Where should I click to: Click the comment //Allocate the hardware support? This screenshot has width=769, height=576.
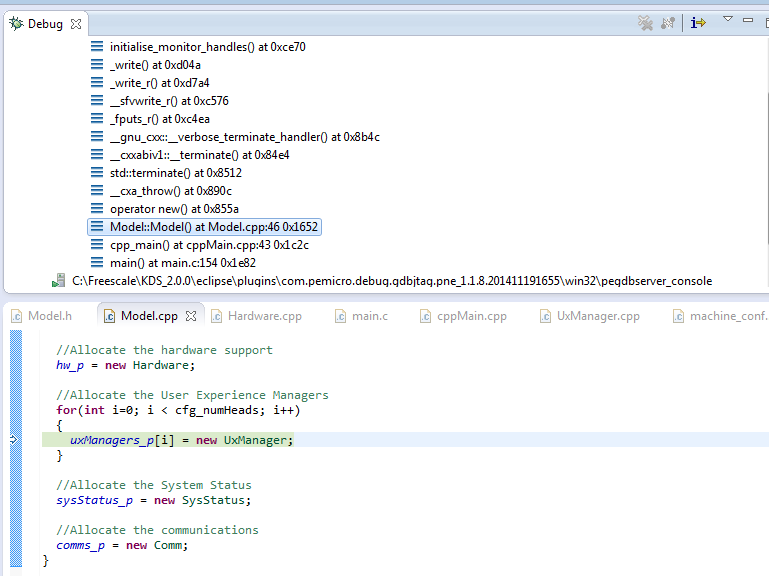[x=164, y=350]
